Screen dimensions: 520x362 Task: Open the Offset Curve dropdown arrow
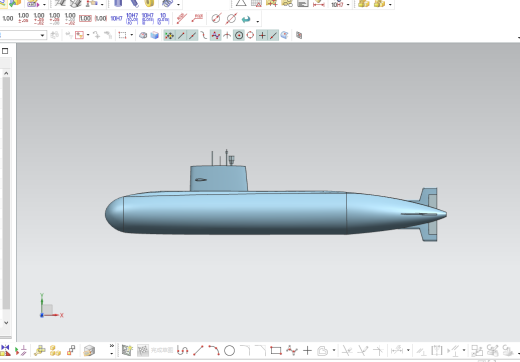(x=334, y=351)
